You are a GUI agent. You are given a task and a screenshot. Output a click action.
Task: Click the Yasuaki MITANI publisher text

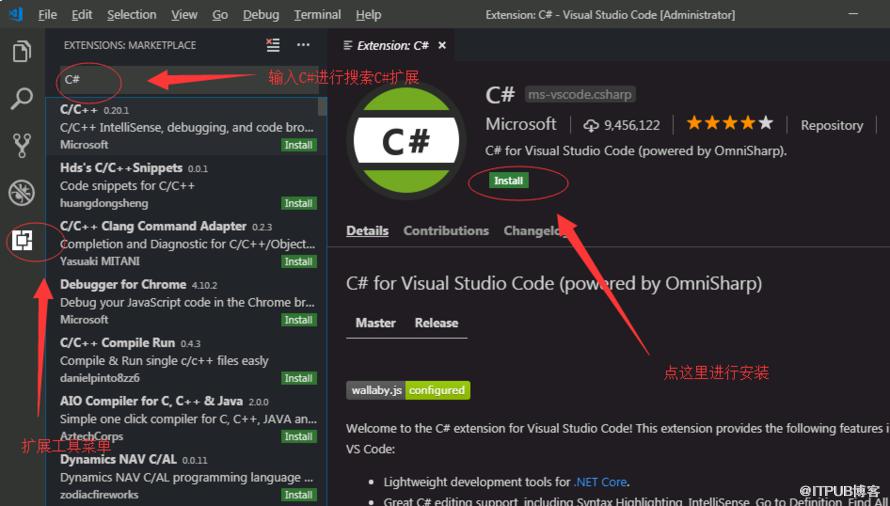100,261
